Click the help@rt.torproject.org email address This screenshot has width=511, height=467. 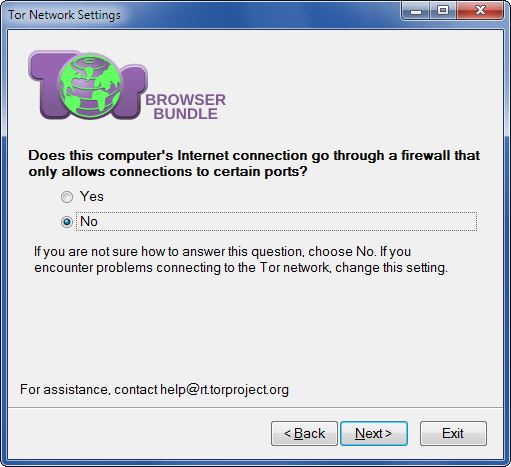click(x=224, y=390)
